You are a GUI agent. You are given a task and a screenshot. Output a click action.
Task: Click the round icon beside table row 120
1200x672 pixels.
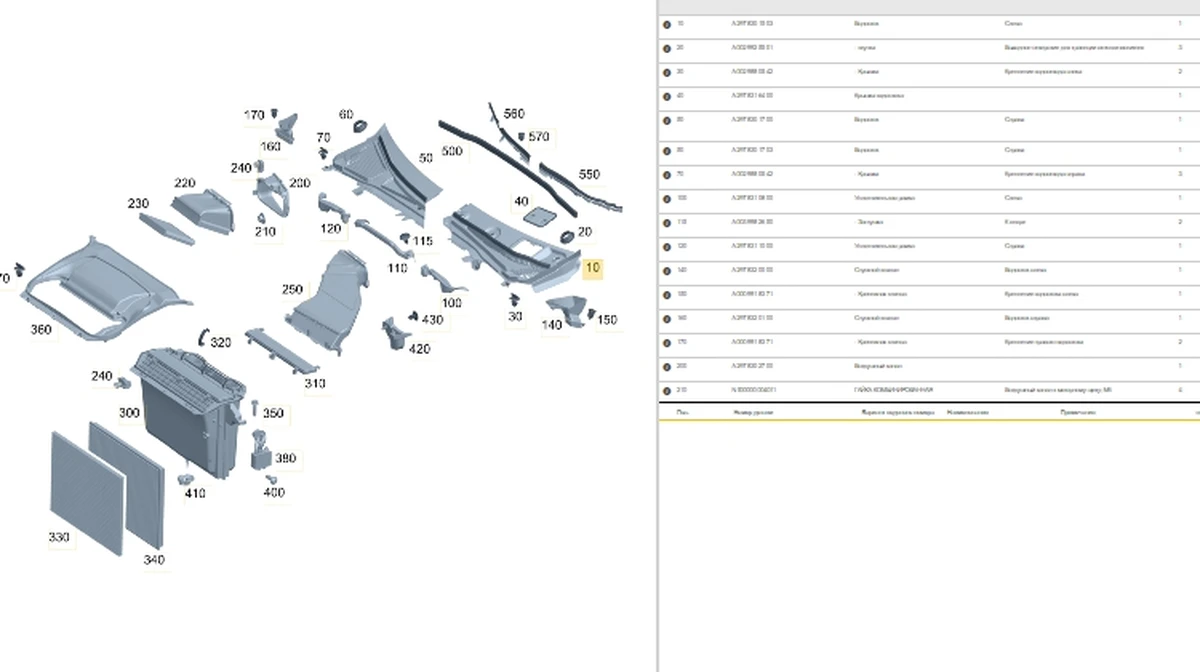point(667,247)
